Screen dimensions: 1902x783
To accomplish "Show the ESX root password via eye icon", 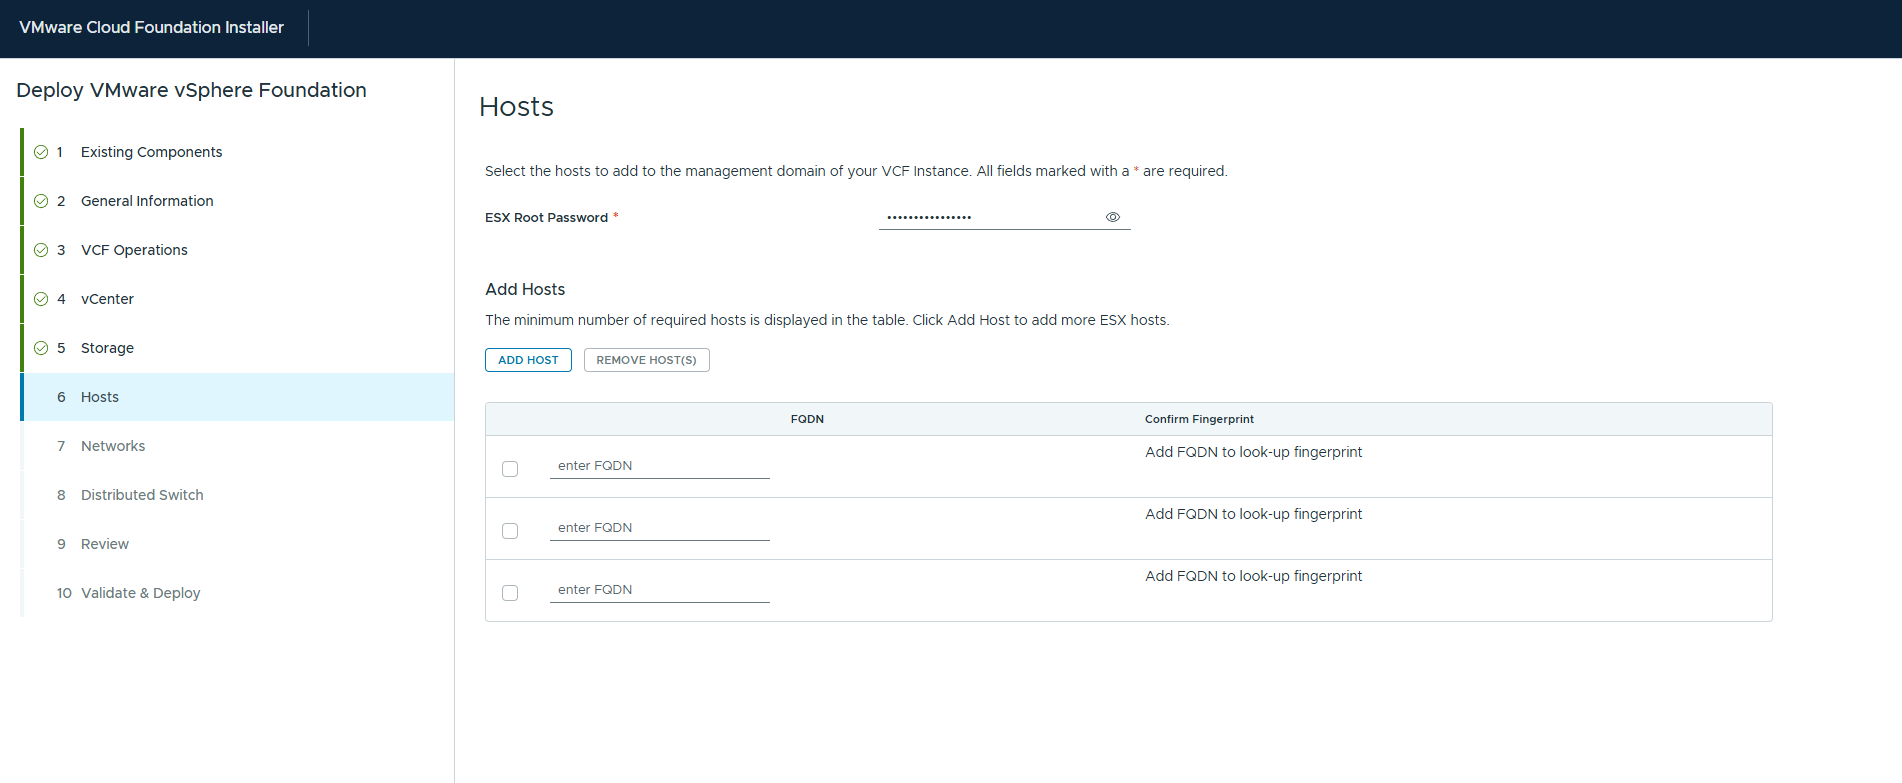I will pyautogui.click(x=1112, y=217).
